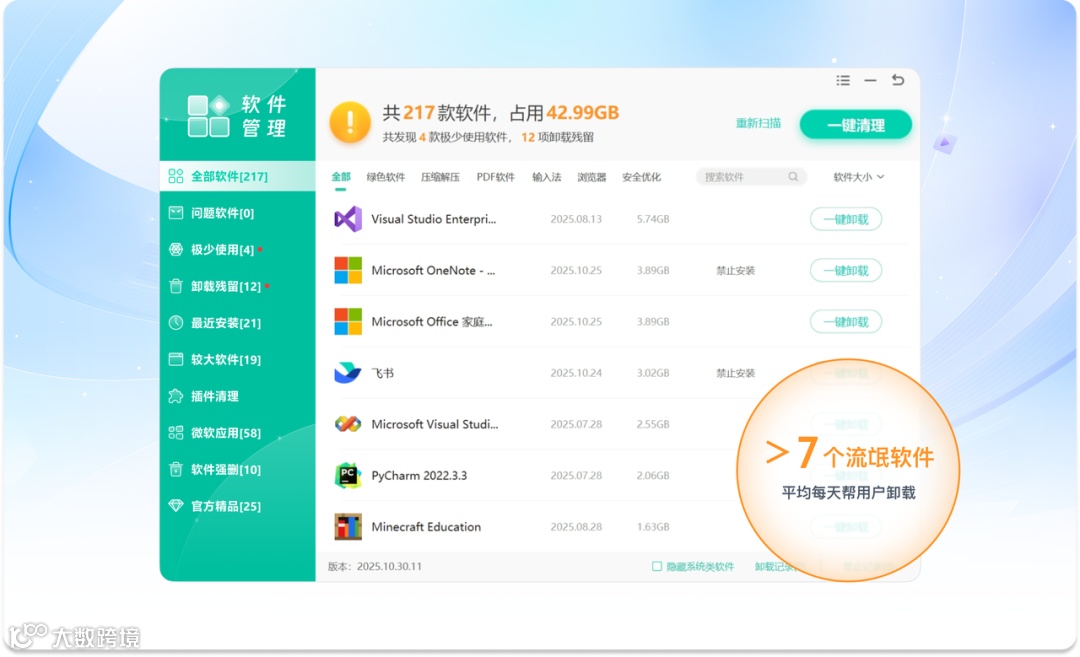Click the diamond icon beside 官方精品
The height and width of the screenshot is (657, 1080).
click(176, 505)
